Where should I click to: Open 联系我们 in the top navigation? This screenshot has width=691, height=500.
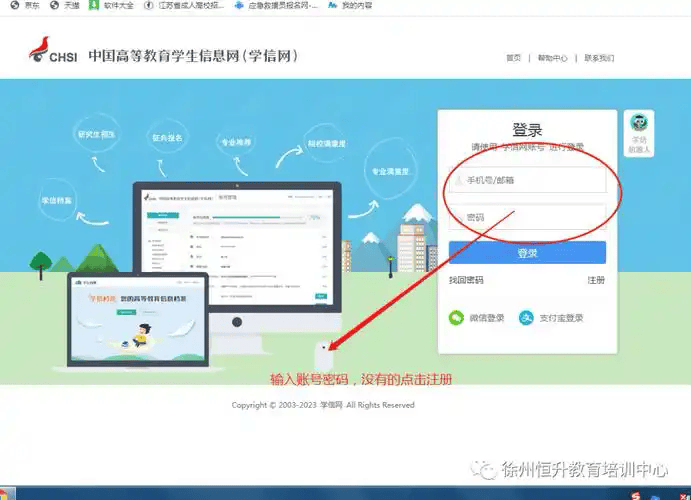pyautogui.click(x=599, y=58)
